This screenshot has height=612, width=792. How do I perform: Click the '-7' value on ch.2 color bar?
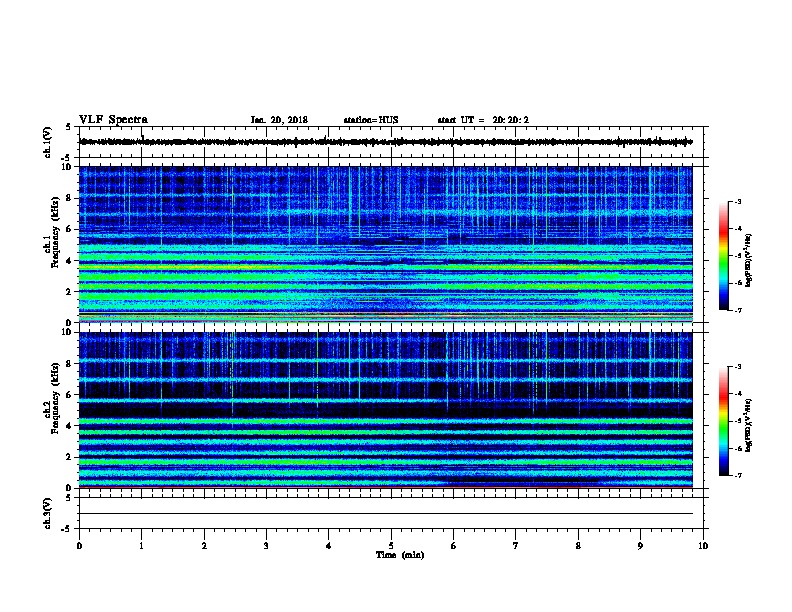(x=737, y=475)
